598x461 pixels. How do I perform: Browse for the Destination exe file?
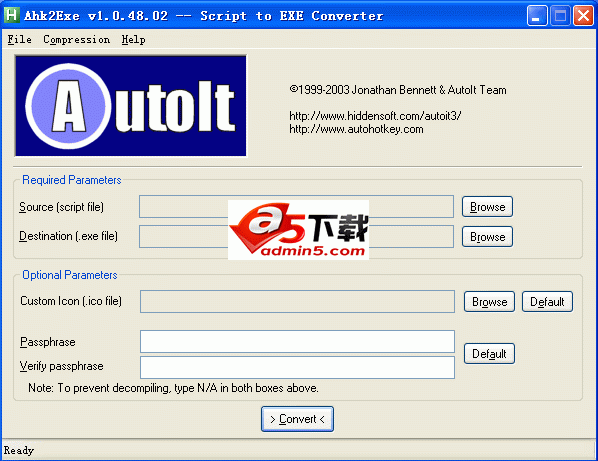[487, 237]
